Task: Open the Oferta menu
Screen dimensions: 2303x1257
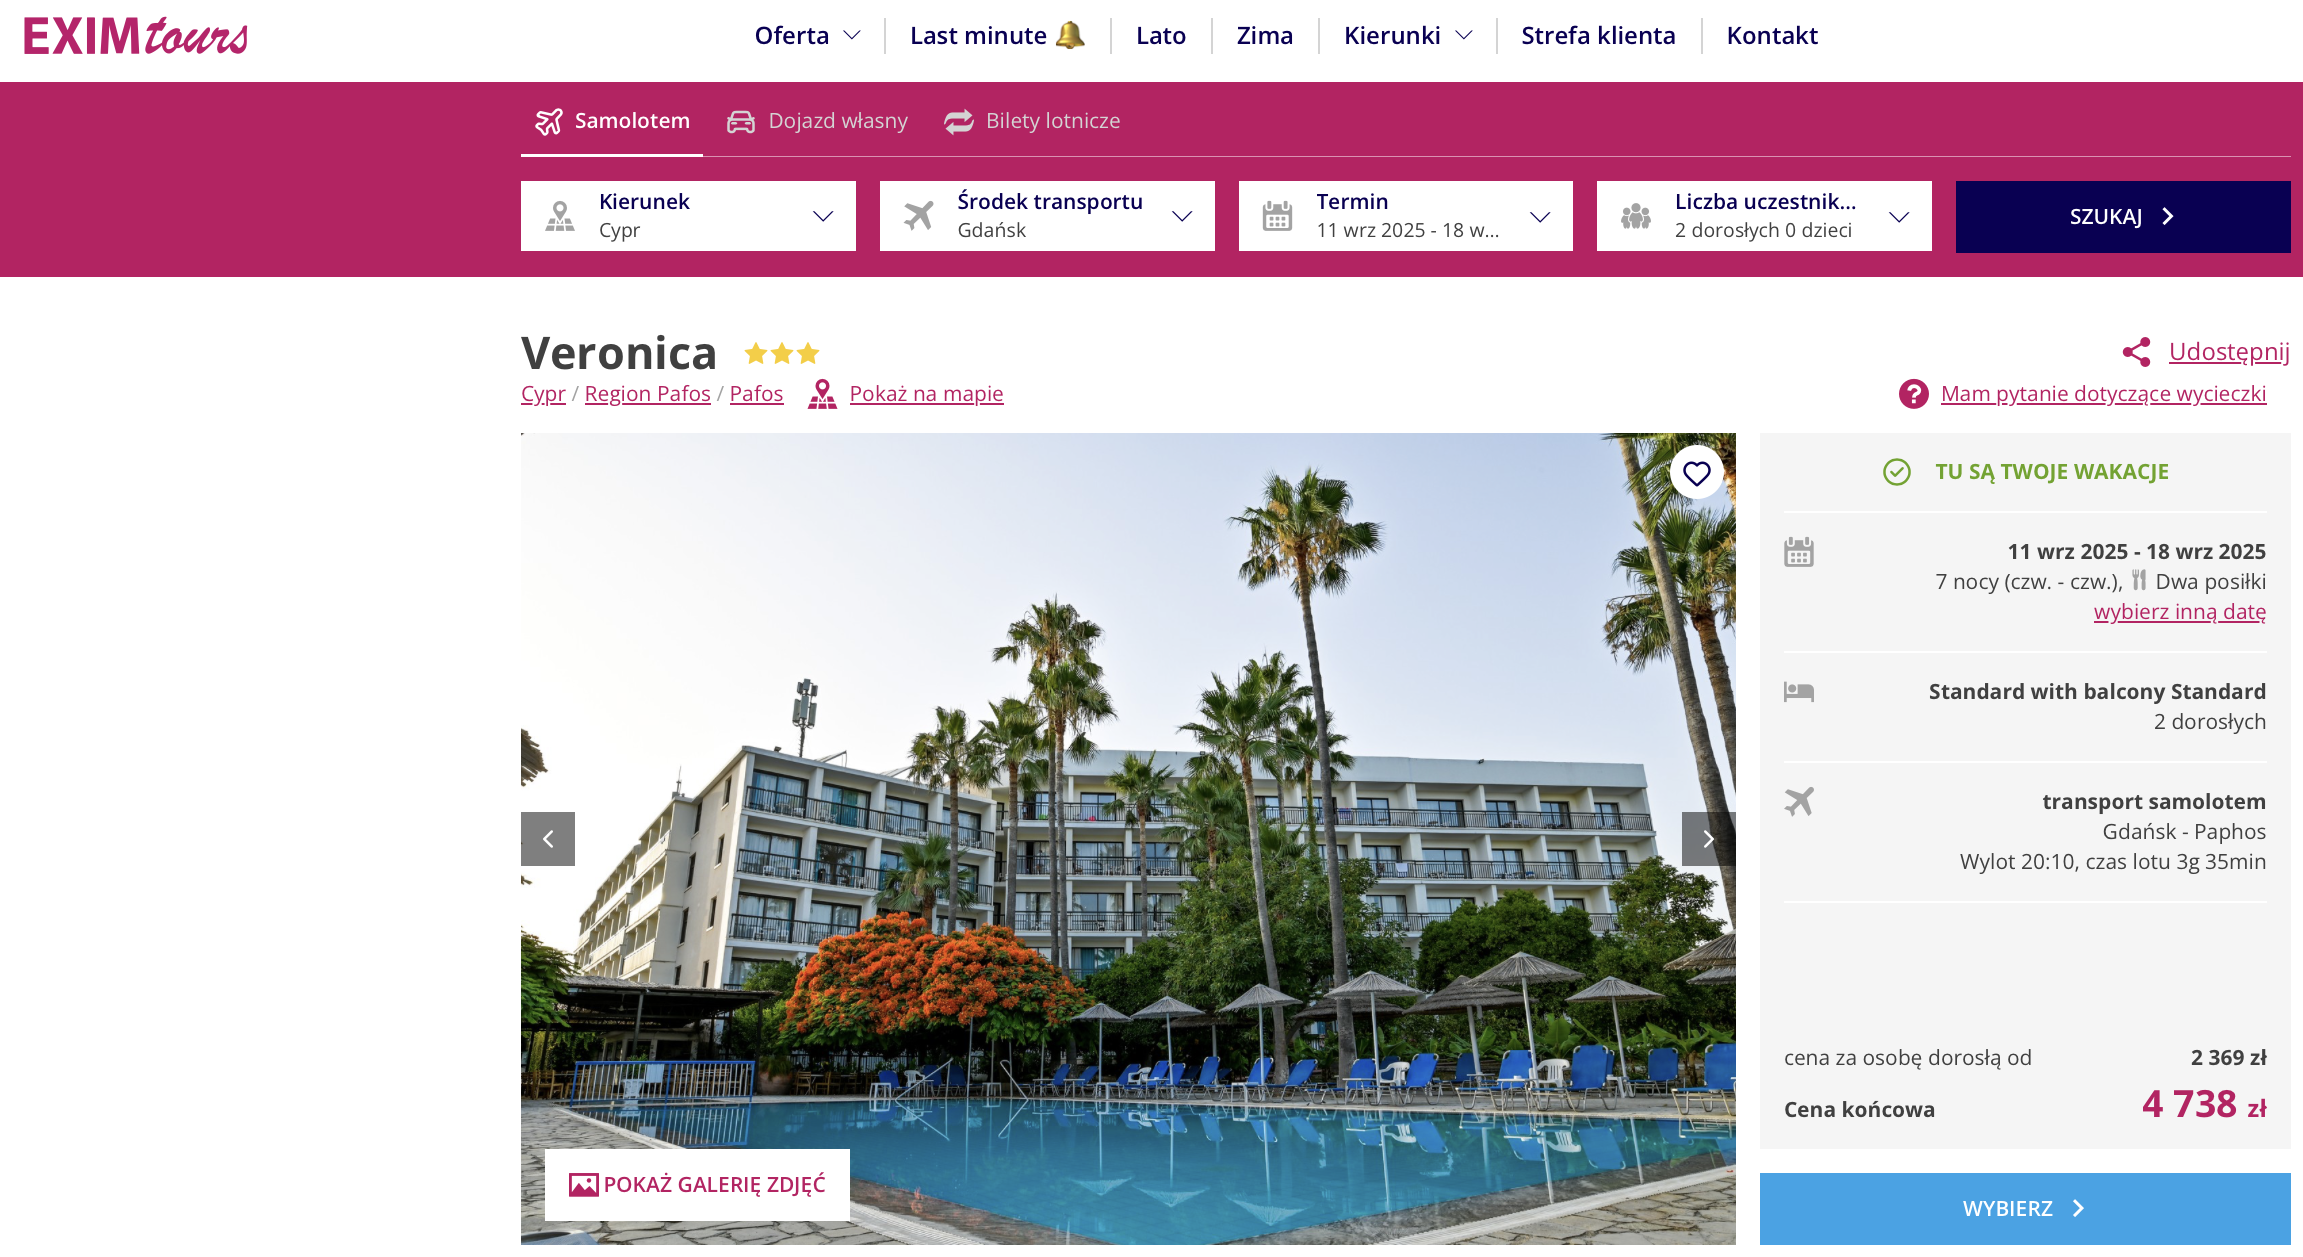Action: pos(807,36)
